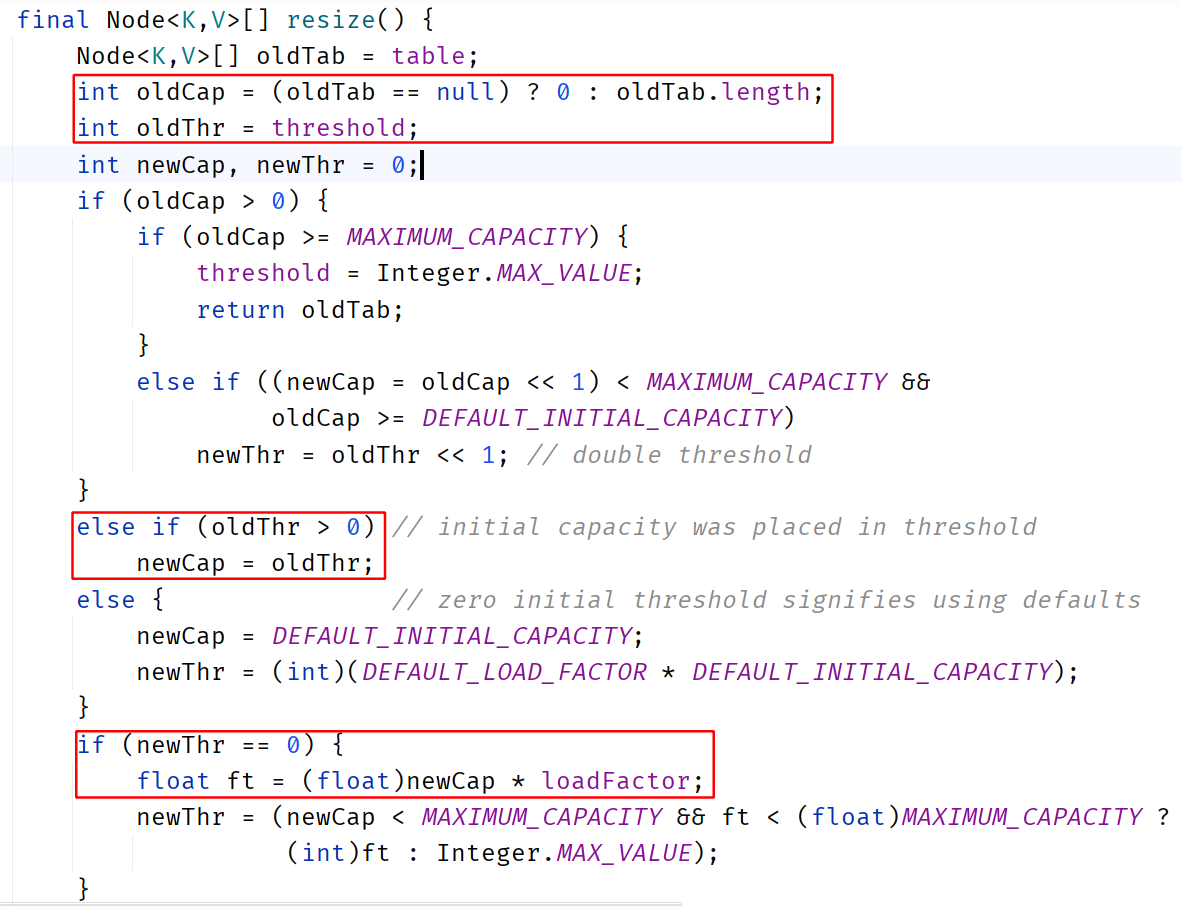Image resolution: width=1181 pixels, height=906 pixels.
Task: Click 'null' in the oldCap ternary
Action: tap(465, 92)
